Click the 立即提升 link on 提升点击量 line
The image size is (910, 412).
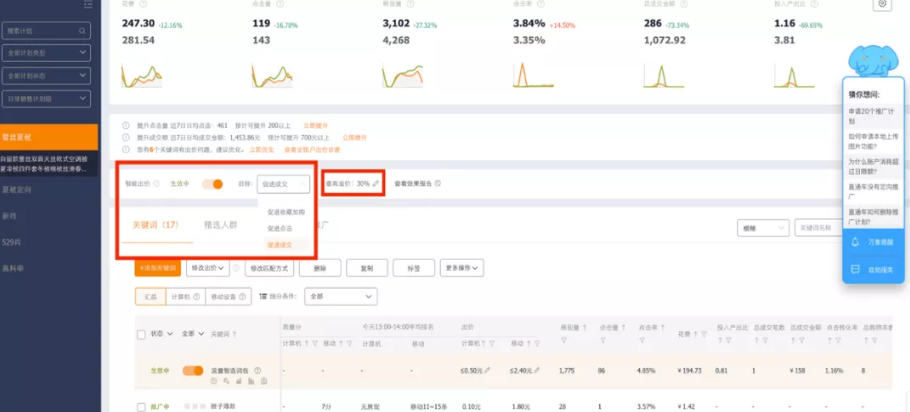coord(315,125)
